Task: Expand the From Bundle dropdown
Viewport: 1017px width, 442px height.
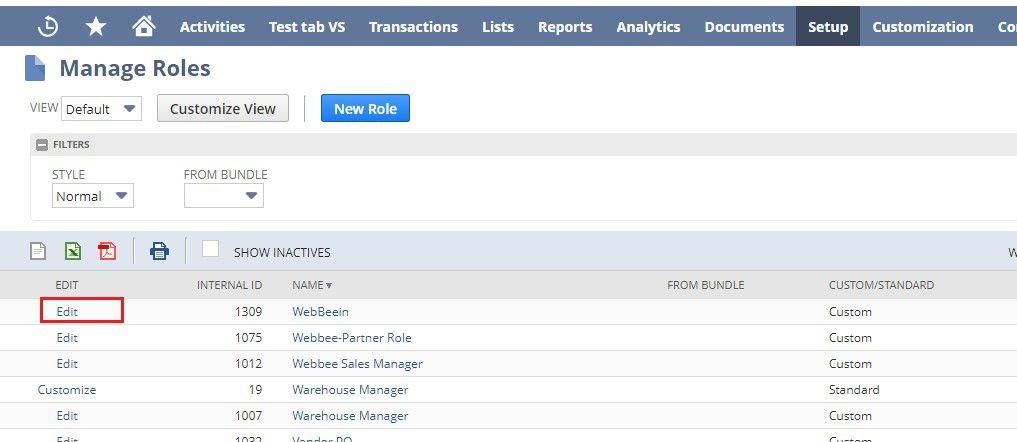Action: [224, 196]
